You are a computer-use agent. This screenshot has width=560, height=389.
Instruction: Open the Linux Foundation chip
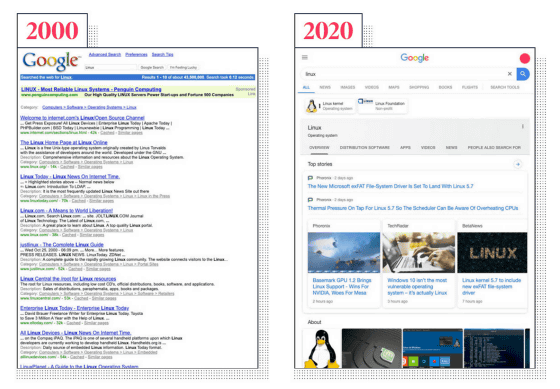[382, 106]
